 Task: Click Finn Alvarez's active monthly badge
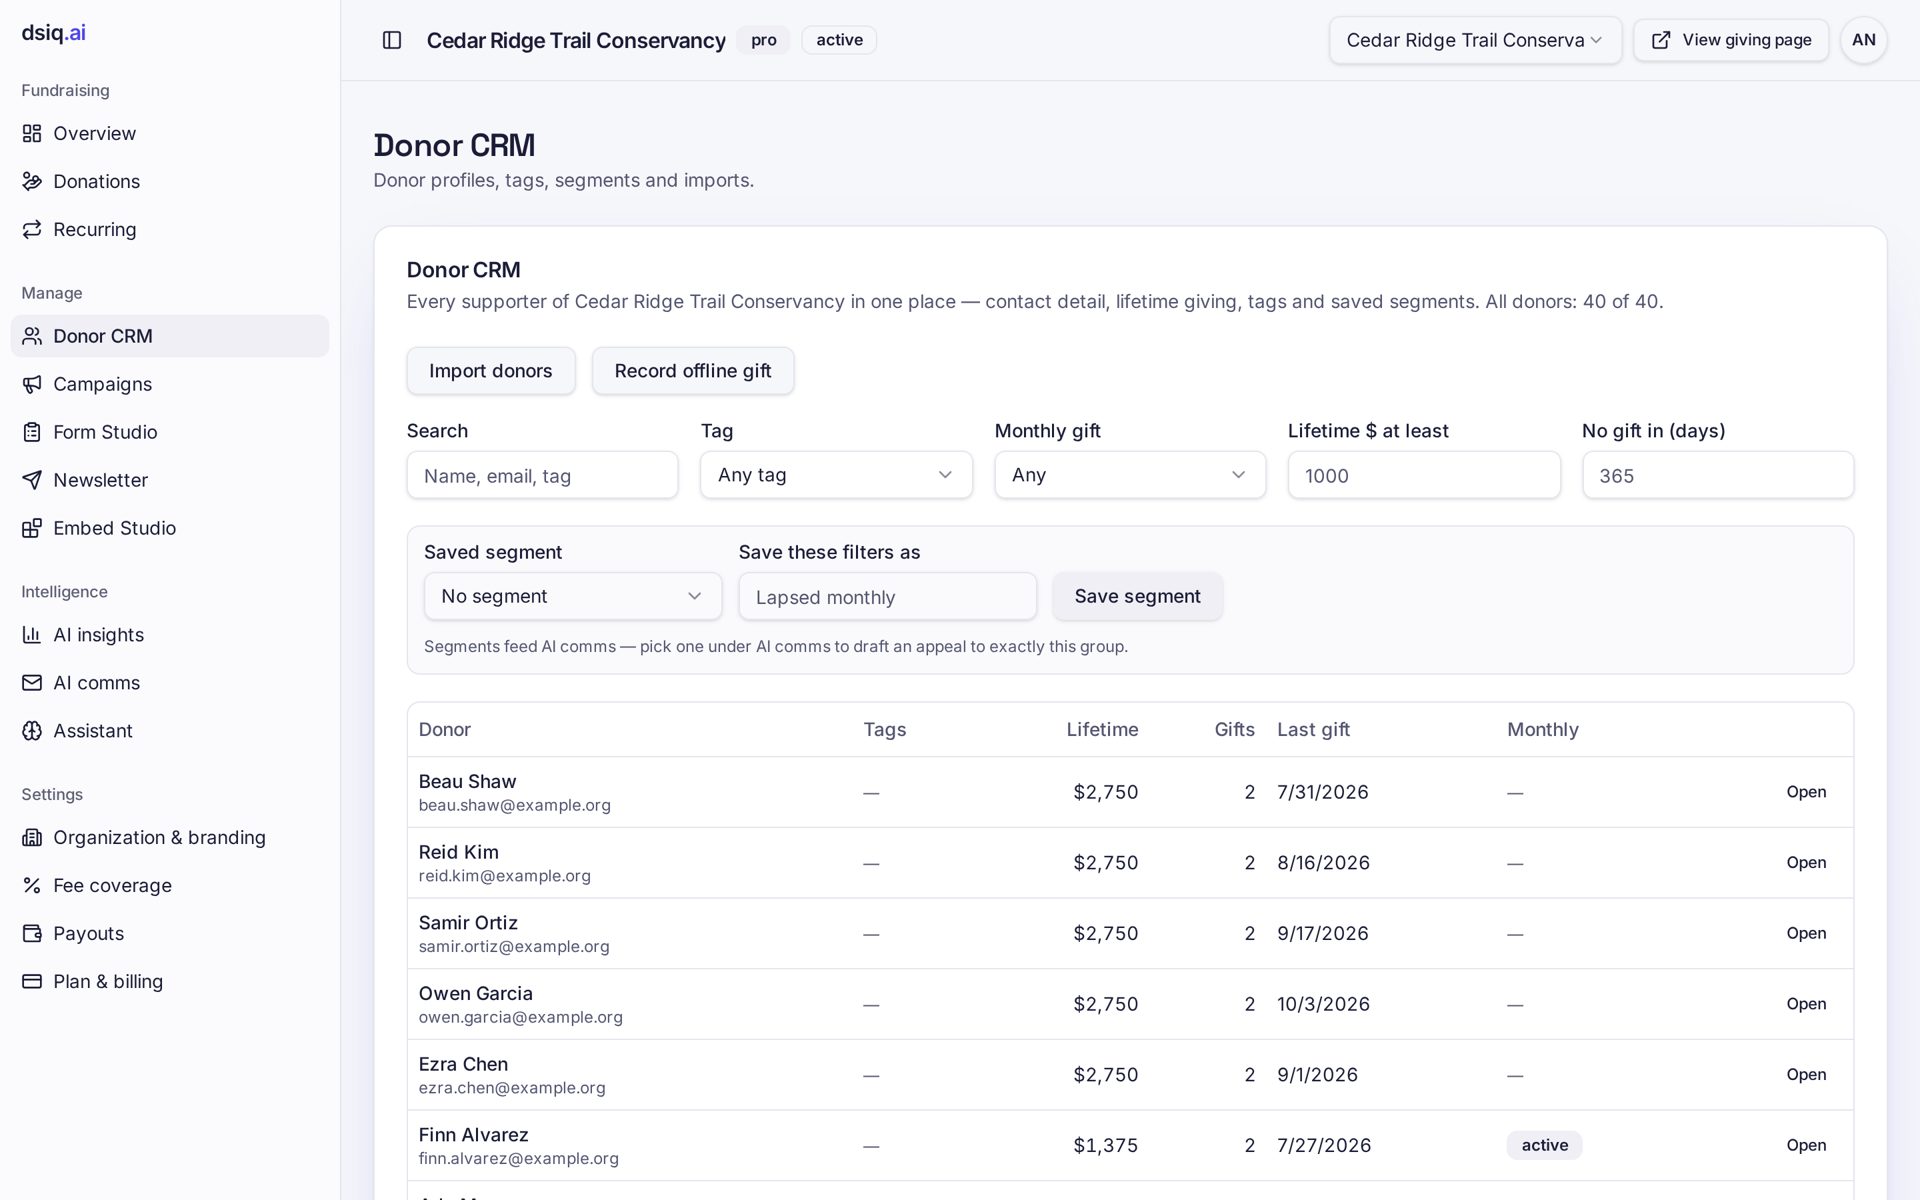(1544, 1145)
